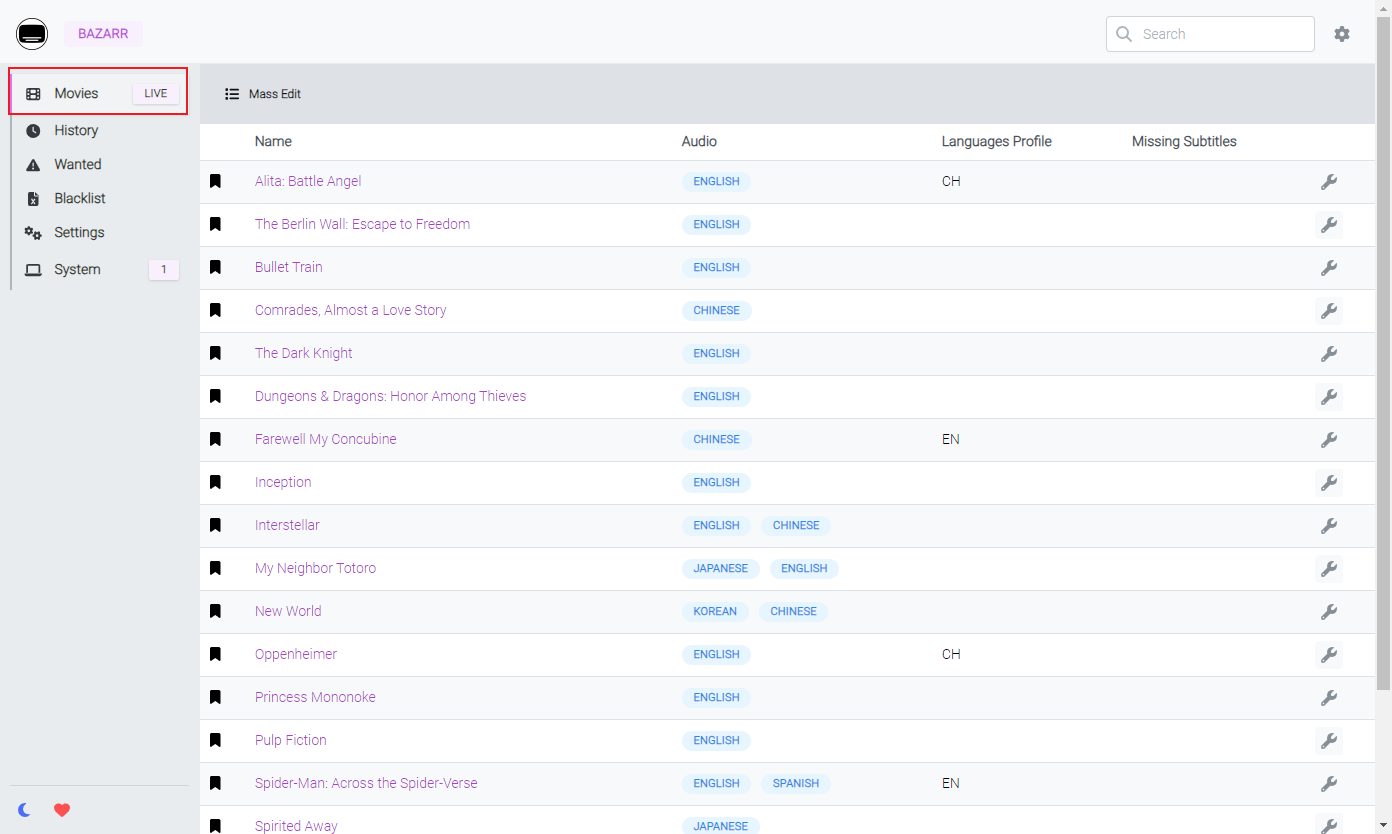
Task: Click the Dungeons & Dragons row wrench icon
Action: [1329, 397]
